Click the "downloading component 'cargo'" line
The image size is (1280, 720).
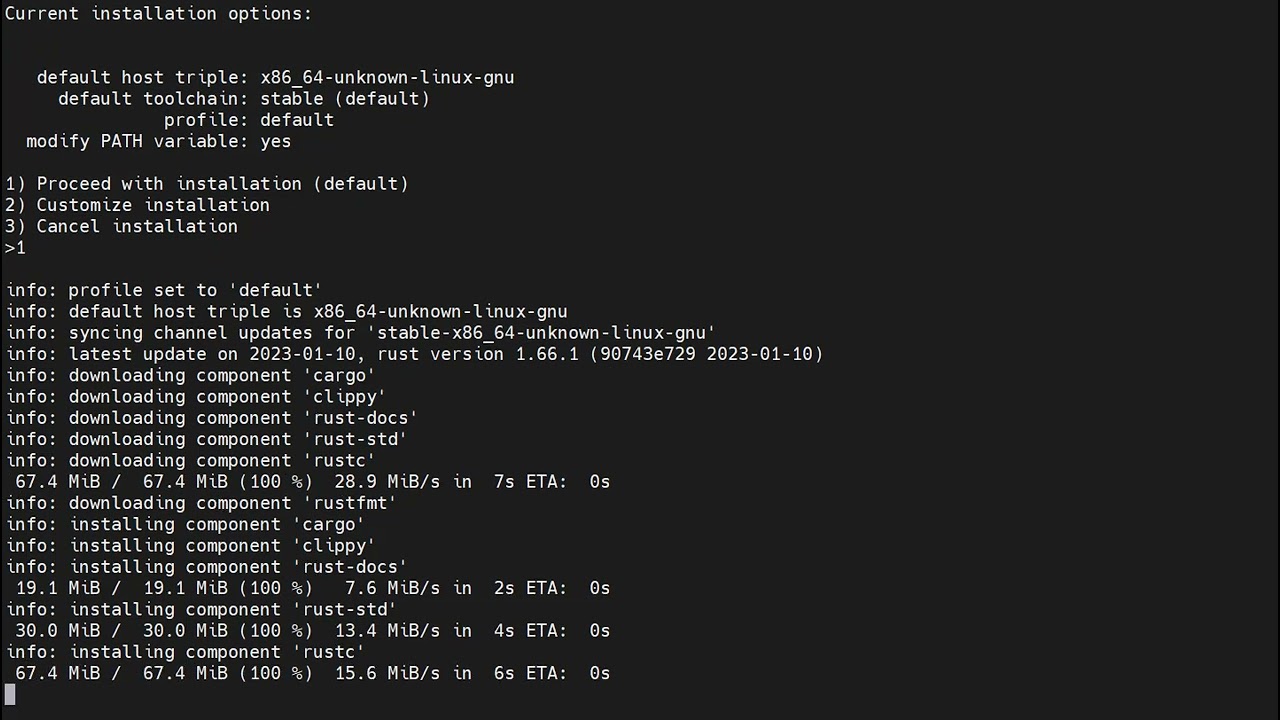point(190,376)
